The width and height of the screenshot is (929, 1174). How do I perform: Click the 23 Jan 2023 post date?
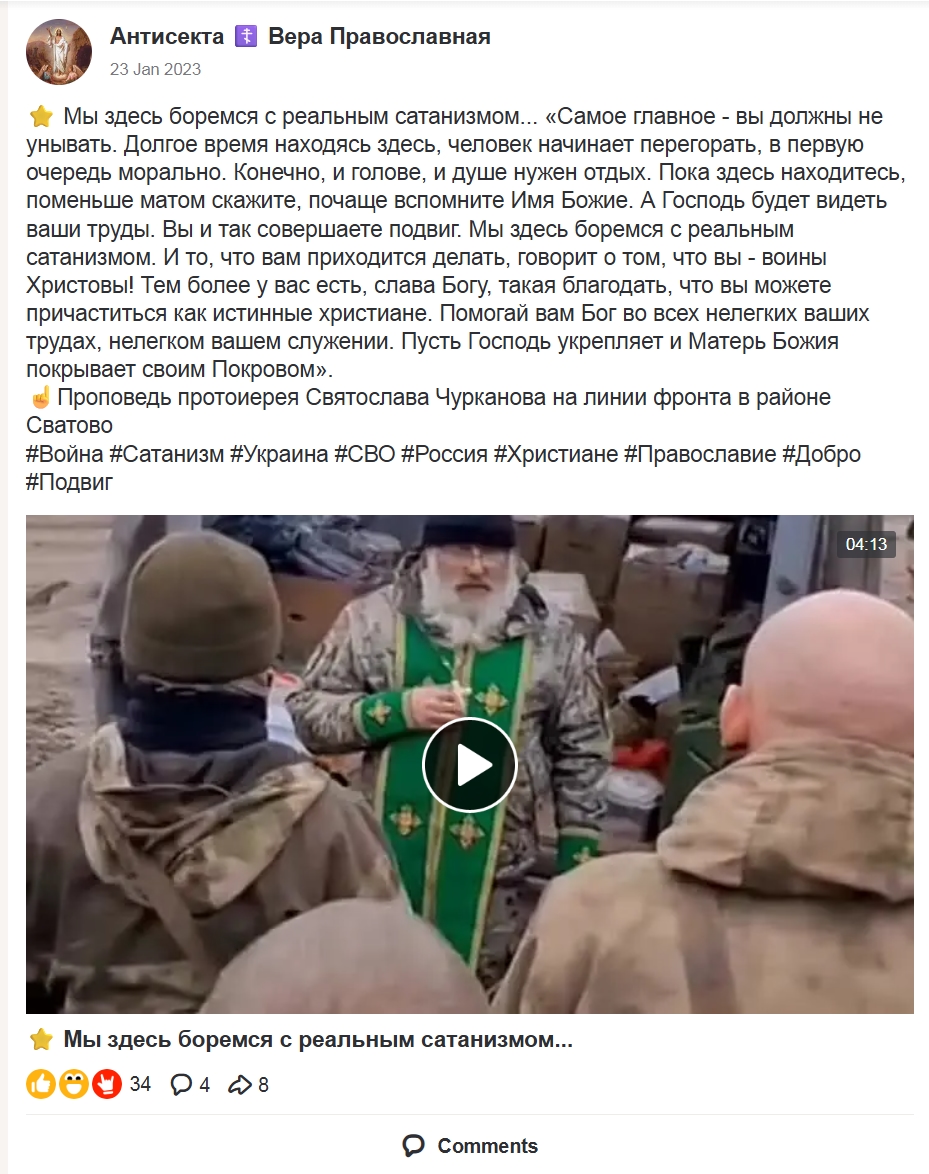(x=156, y=70)
